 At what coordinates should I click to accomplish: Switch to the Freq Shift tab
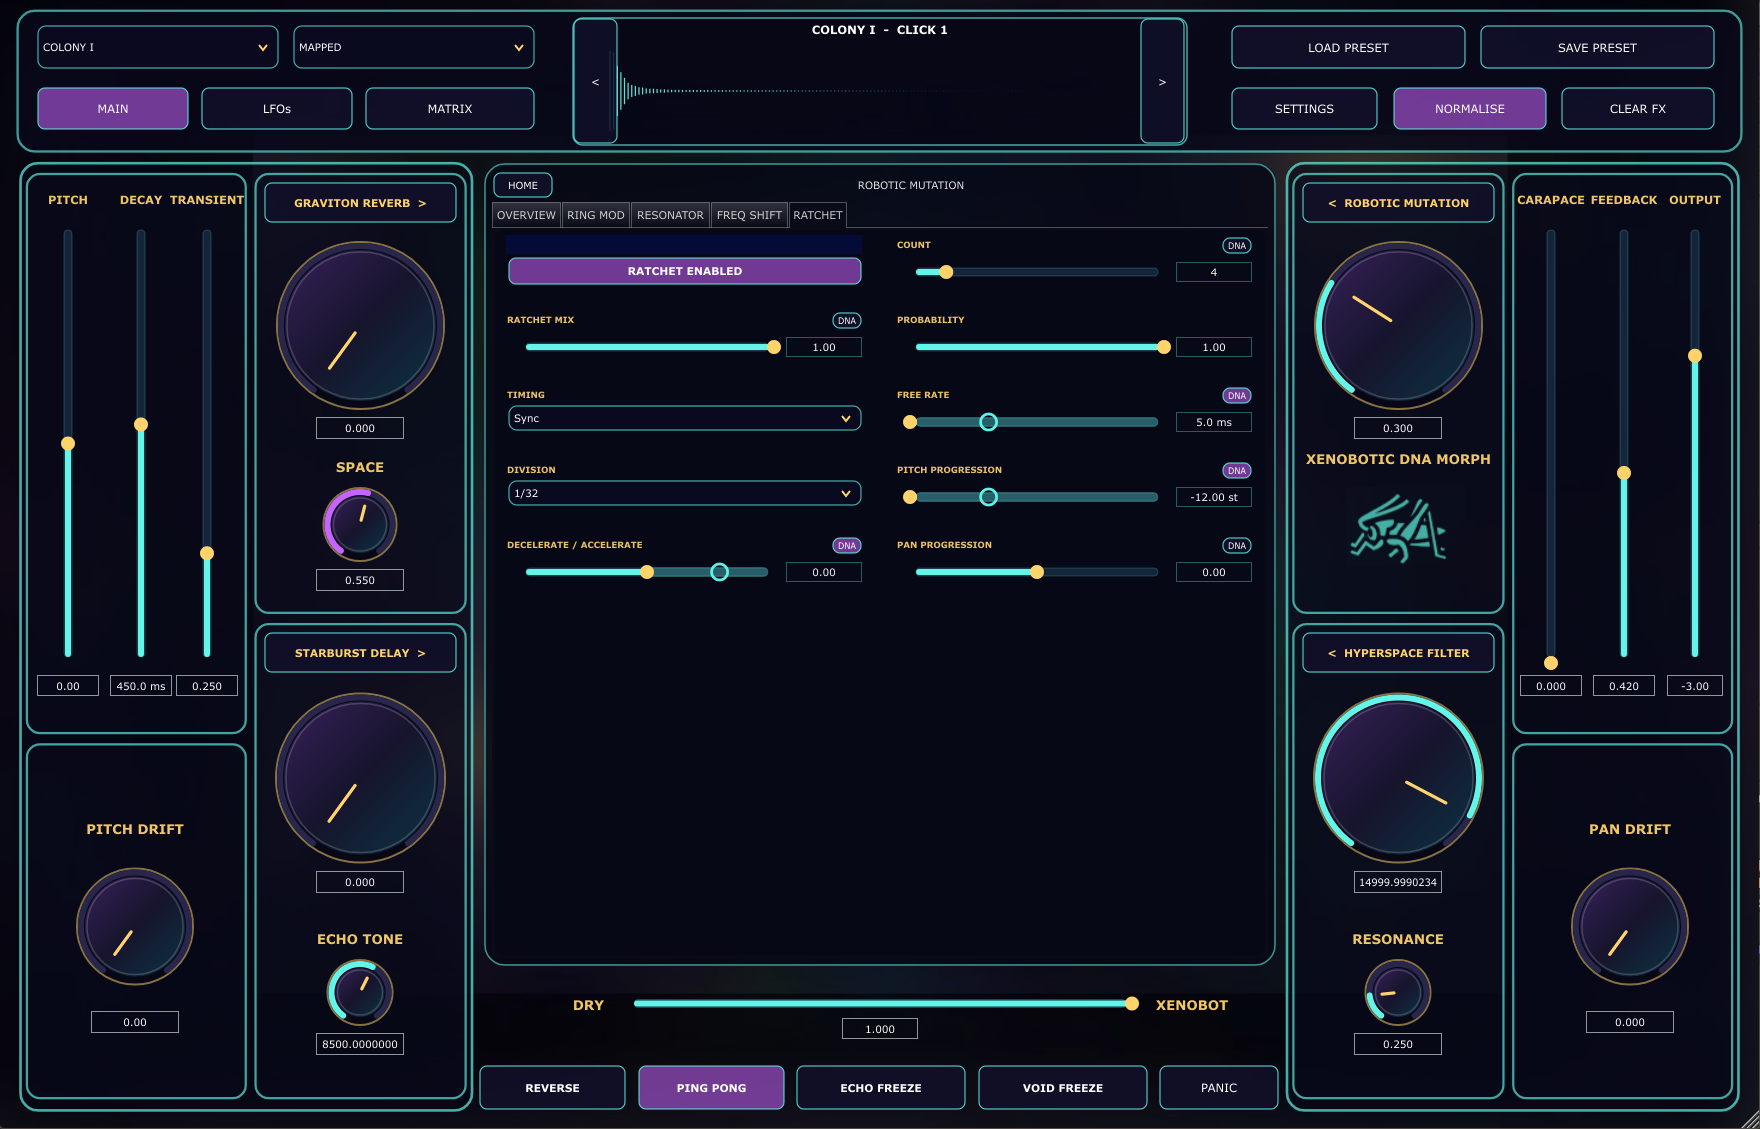point(749,215)
